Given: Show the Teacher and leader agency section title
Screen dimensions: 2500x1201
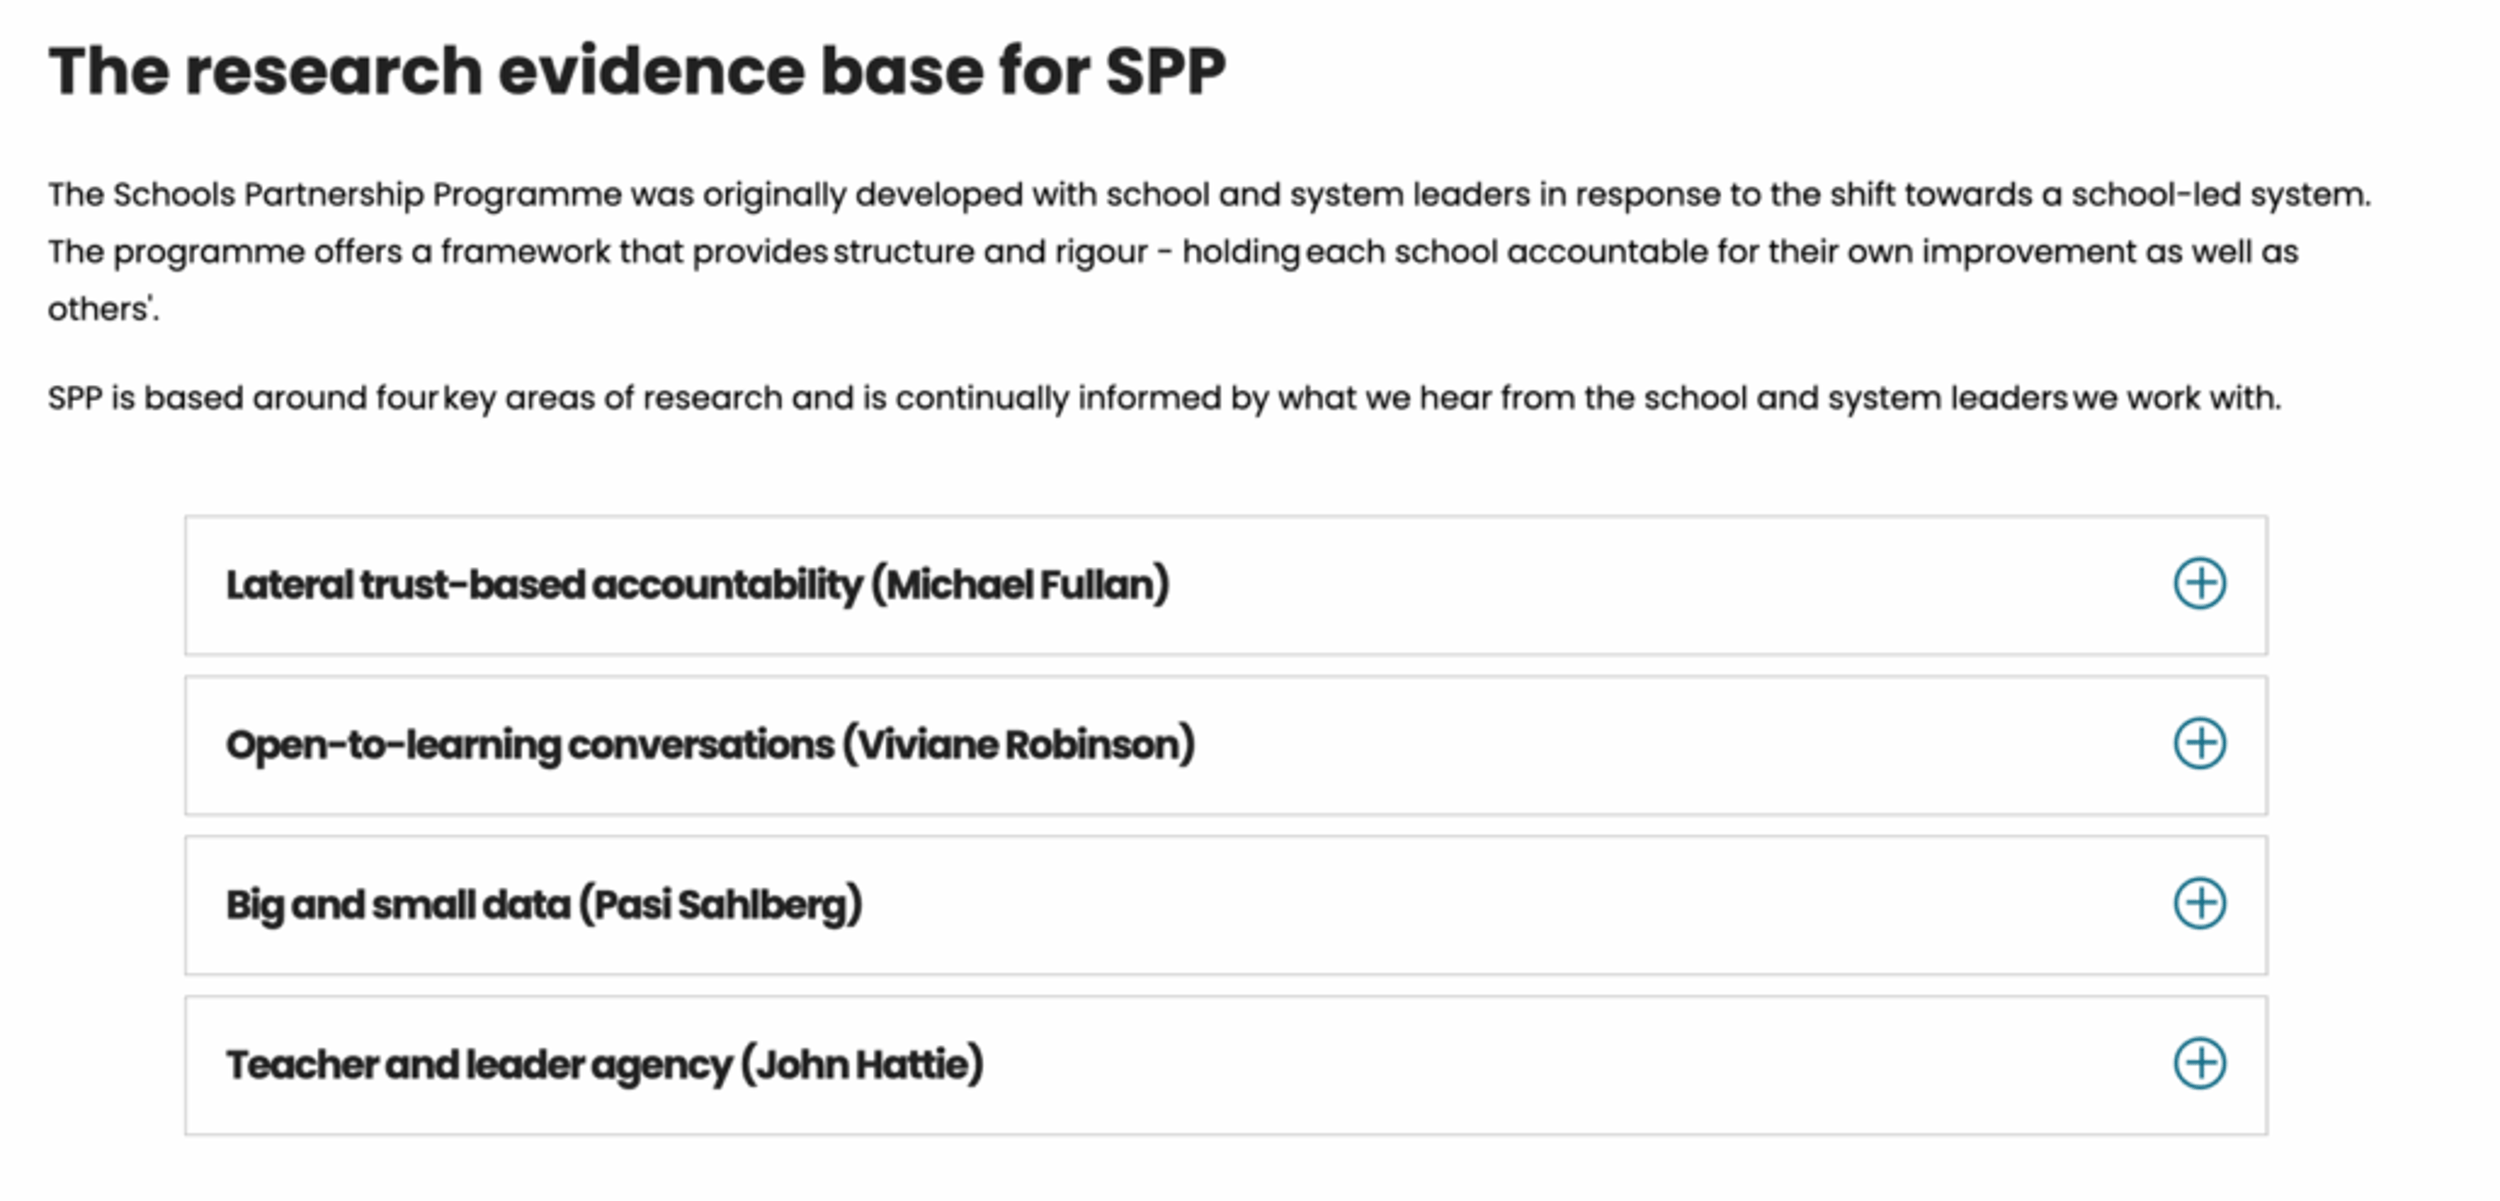Looking at the screenshot, I should coord(479,1065).
